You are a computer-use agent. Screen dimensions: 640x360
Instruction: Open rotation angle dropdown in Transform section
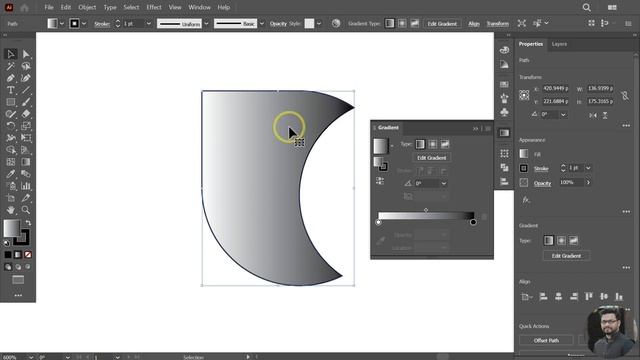coord(563,115)
